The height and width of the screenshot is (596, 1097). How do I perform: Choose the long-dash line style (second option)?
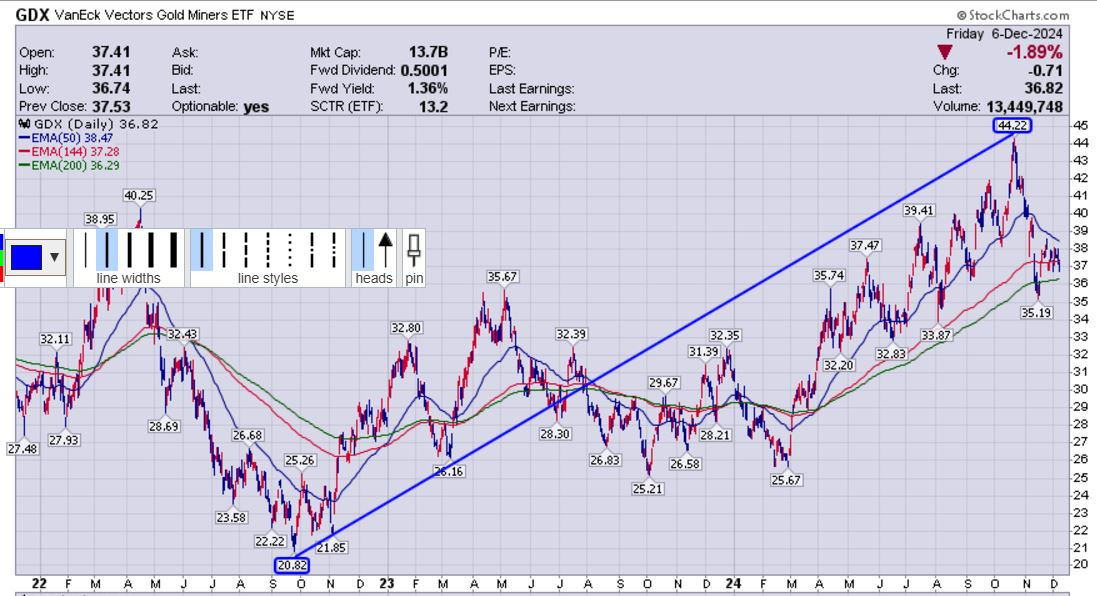[224, 250]
